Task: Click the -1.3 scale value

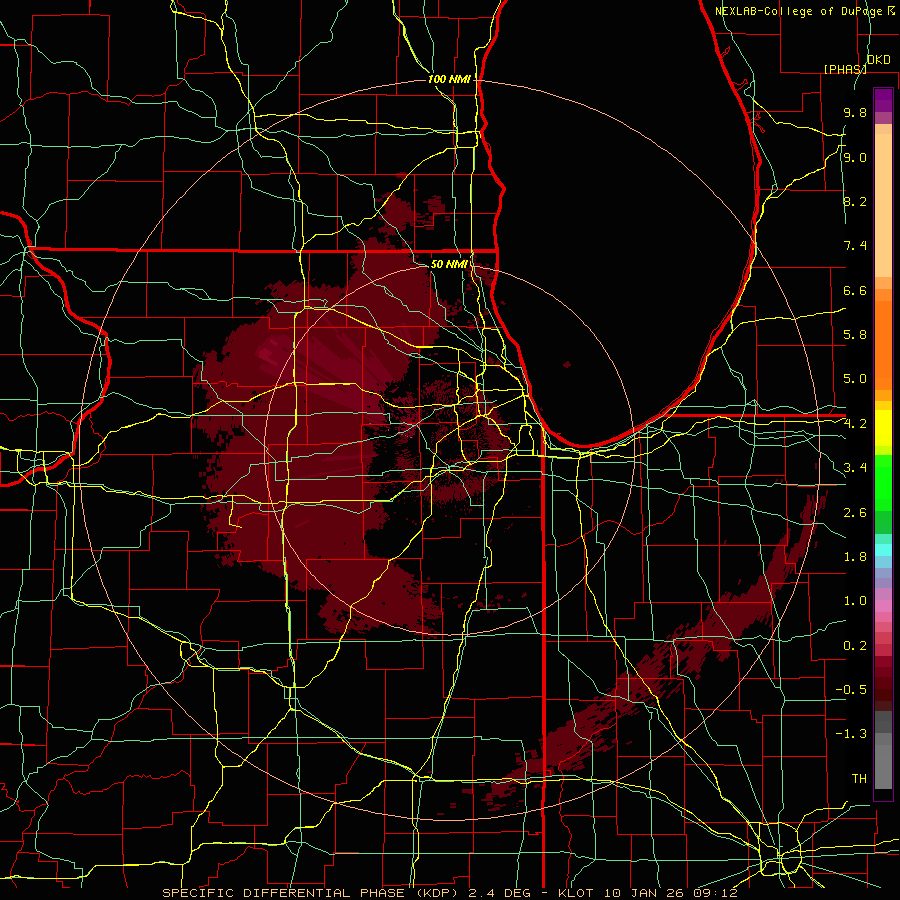Action: 851,734
